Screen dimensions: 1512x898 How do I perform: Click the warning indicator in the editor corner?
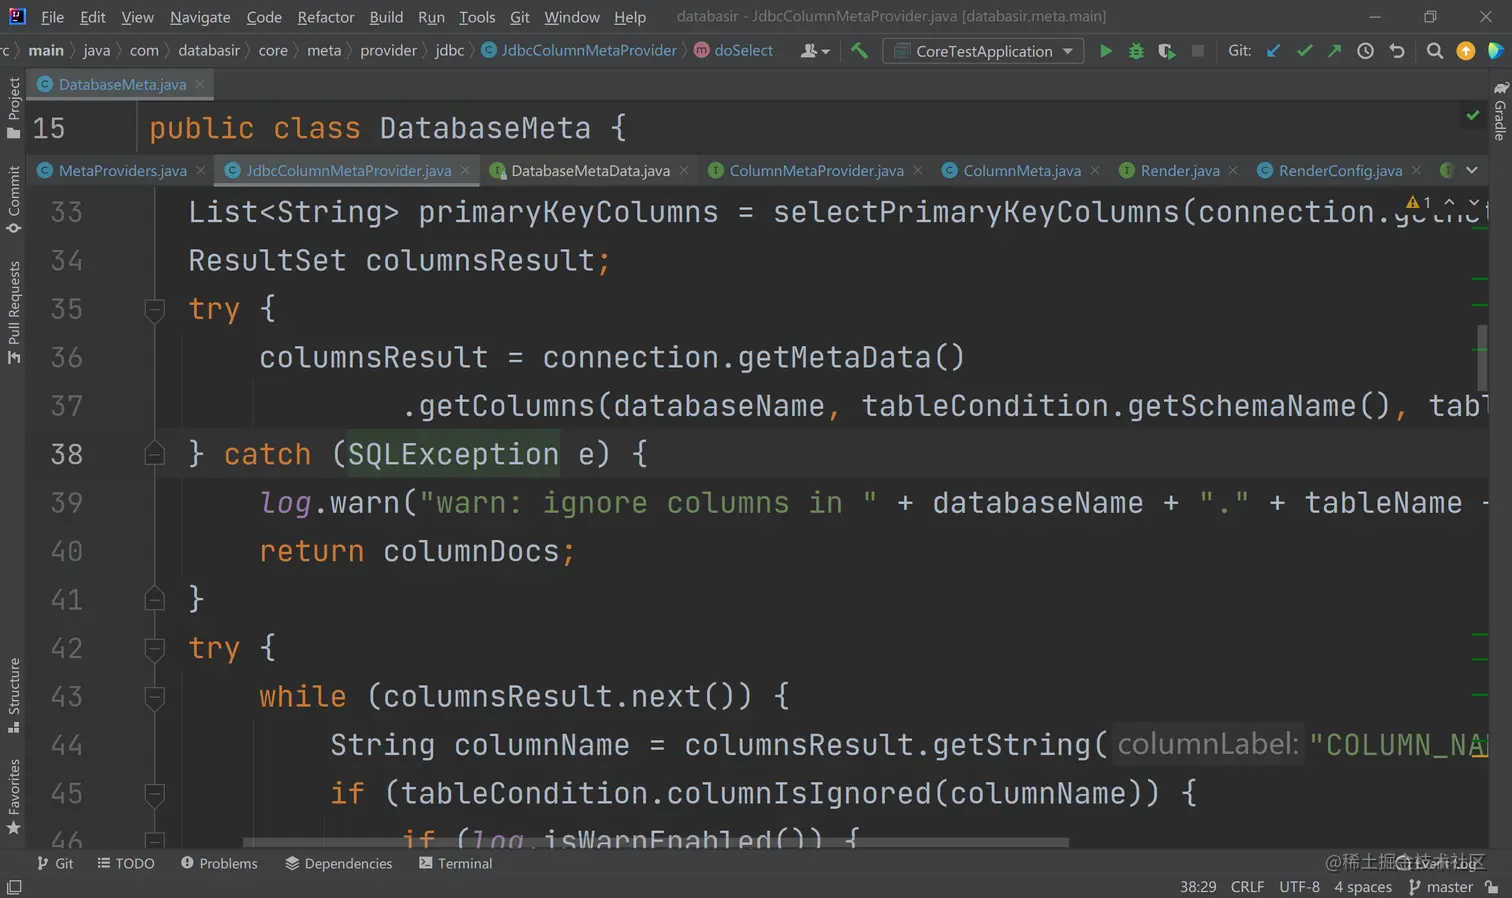tap(1418, 203)
